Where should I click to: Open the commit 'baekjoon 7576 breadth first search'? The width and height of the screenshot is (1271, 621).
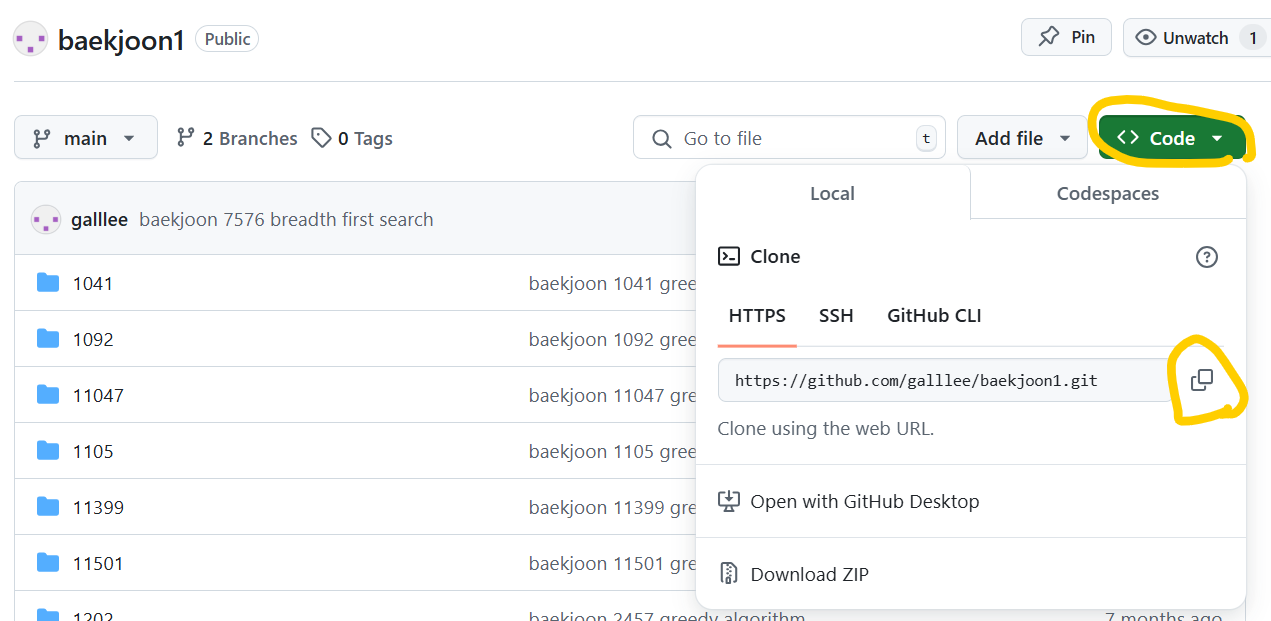[x=286, y=219]
